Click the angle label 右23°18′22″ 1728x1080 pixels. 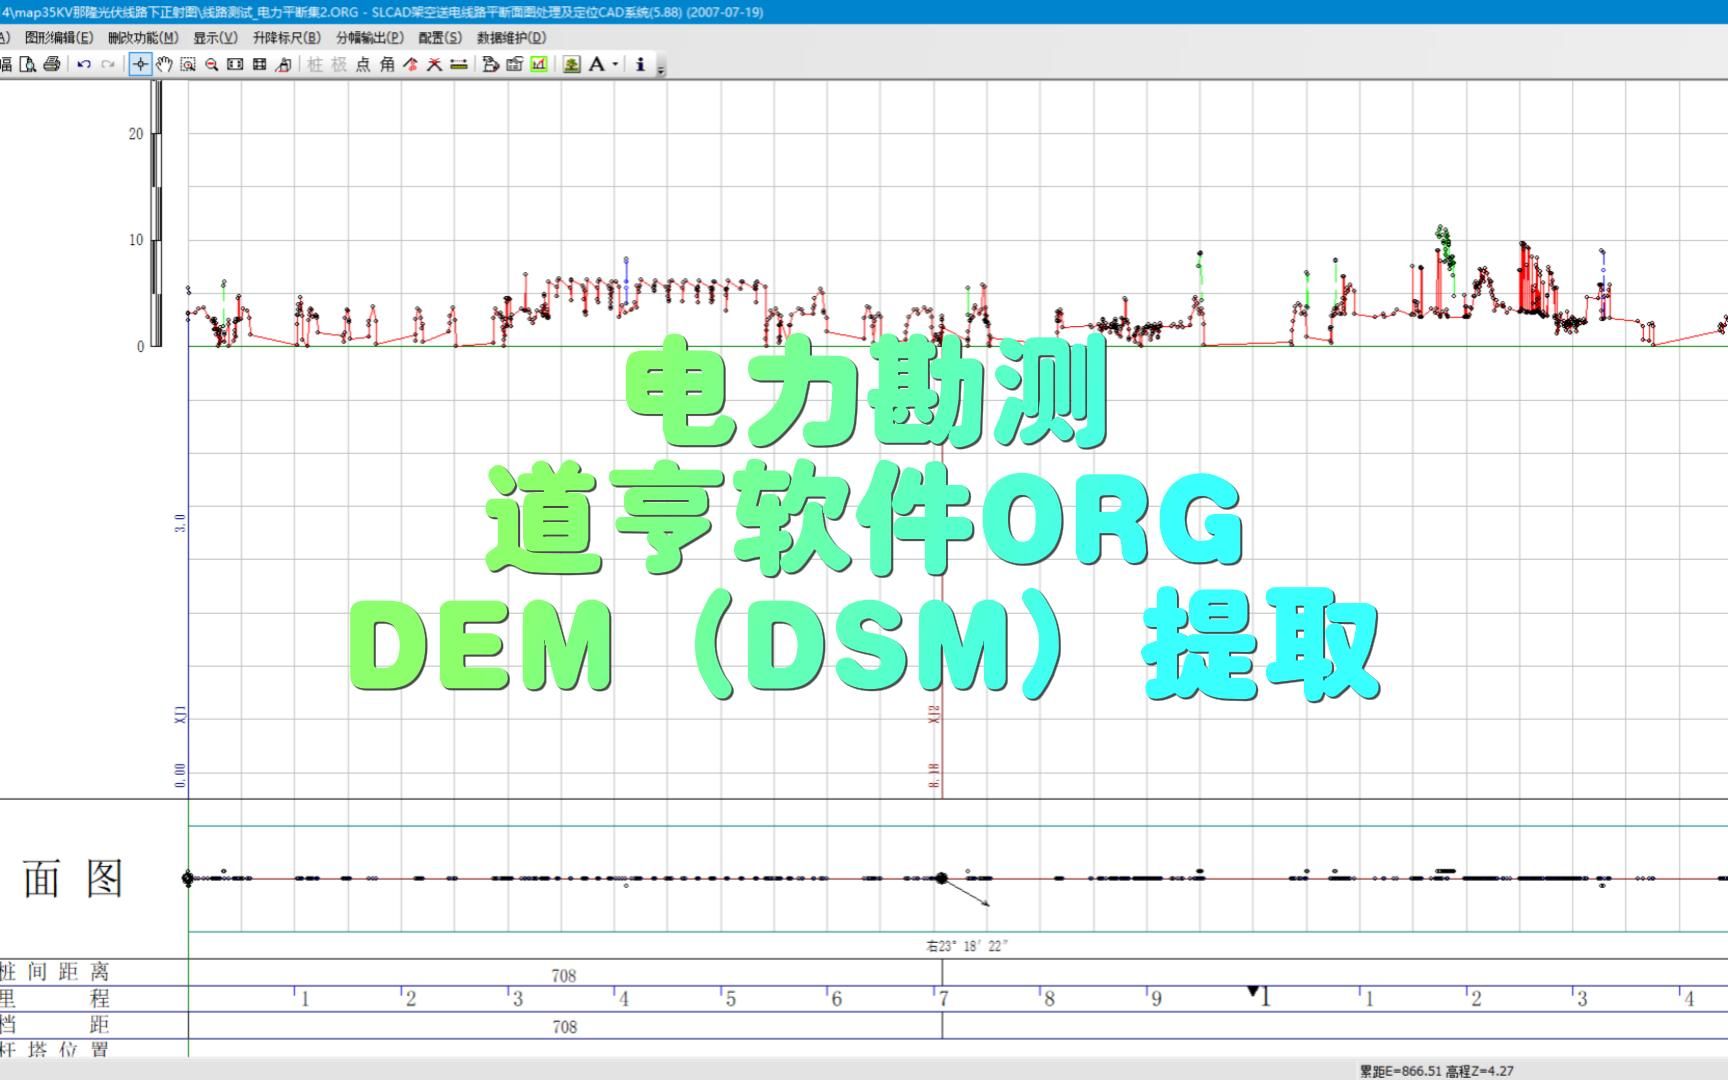[967, 945]
